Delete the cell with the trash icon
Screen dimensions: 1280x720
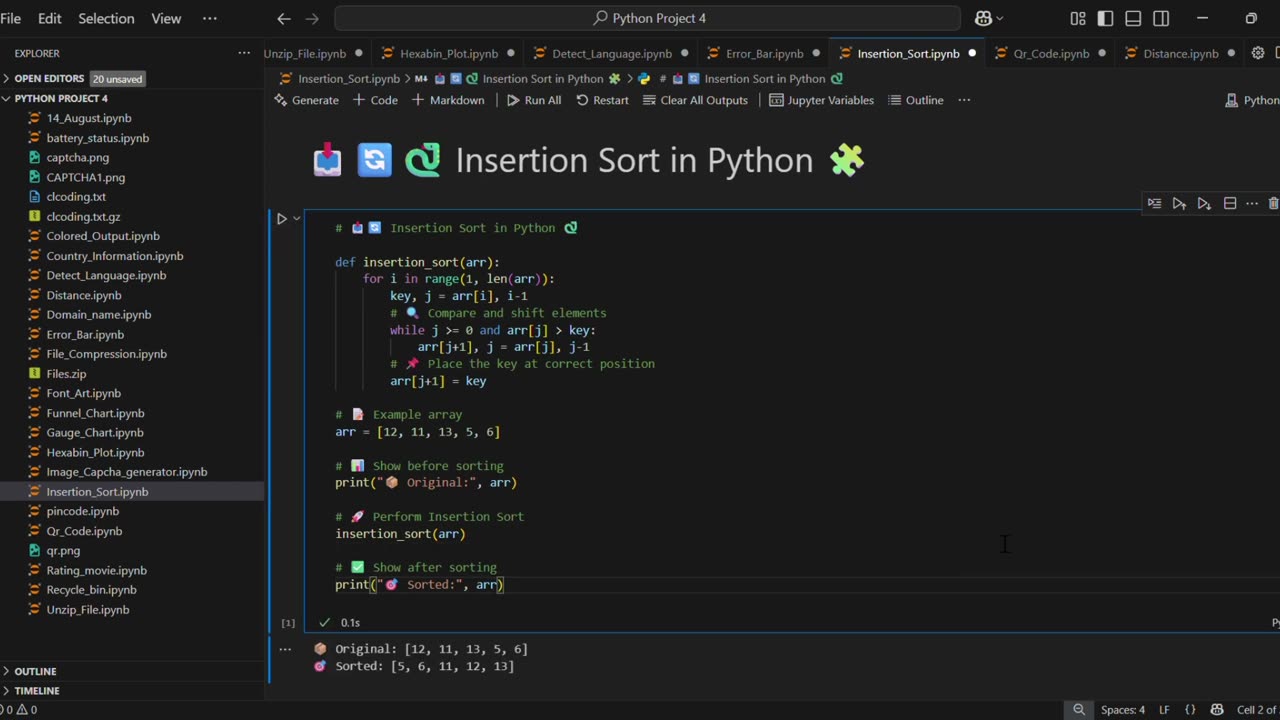pyautogui.click(x=1273, y=203)
